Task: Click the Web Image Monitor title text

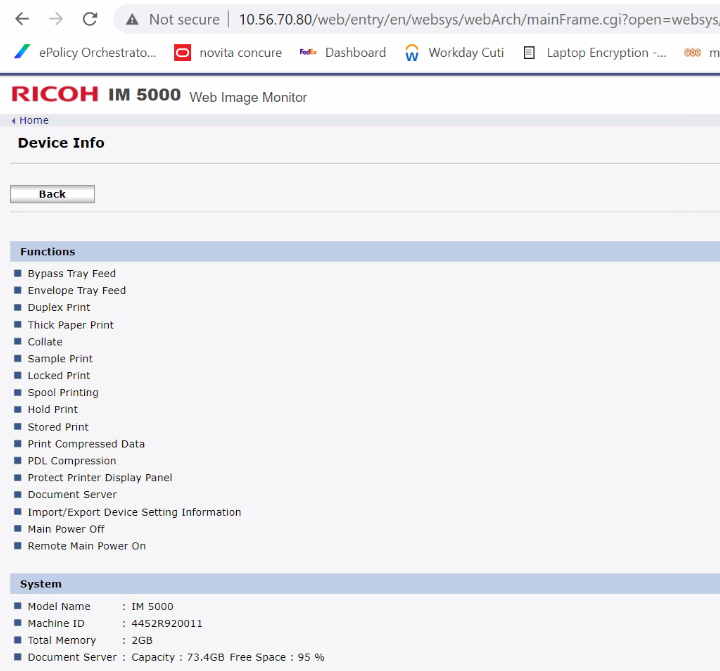Action: [x=248, y=97]
